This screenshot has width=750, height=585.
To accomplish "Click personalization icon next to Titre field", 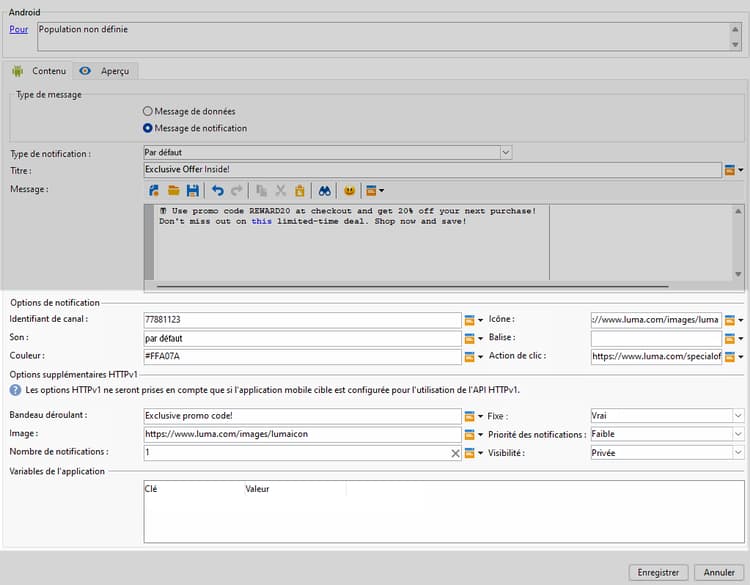I will click(729, 170).
